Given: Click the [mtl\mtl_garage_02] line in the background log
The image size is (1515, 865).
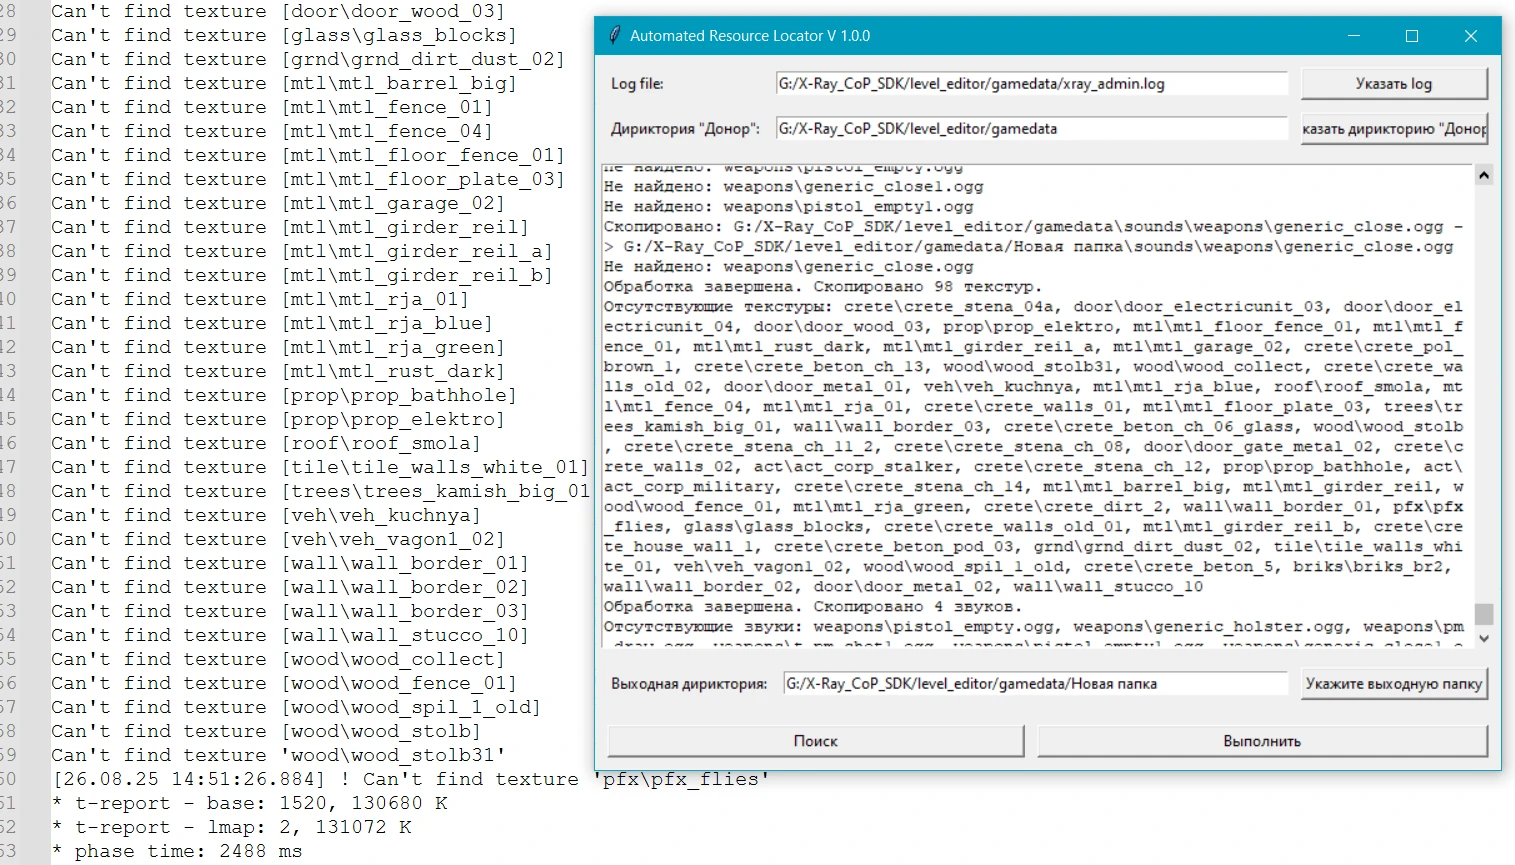Looking at the screenshot, I should click(x=278, y=204).
